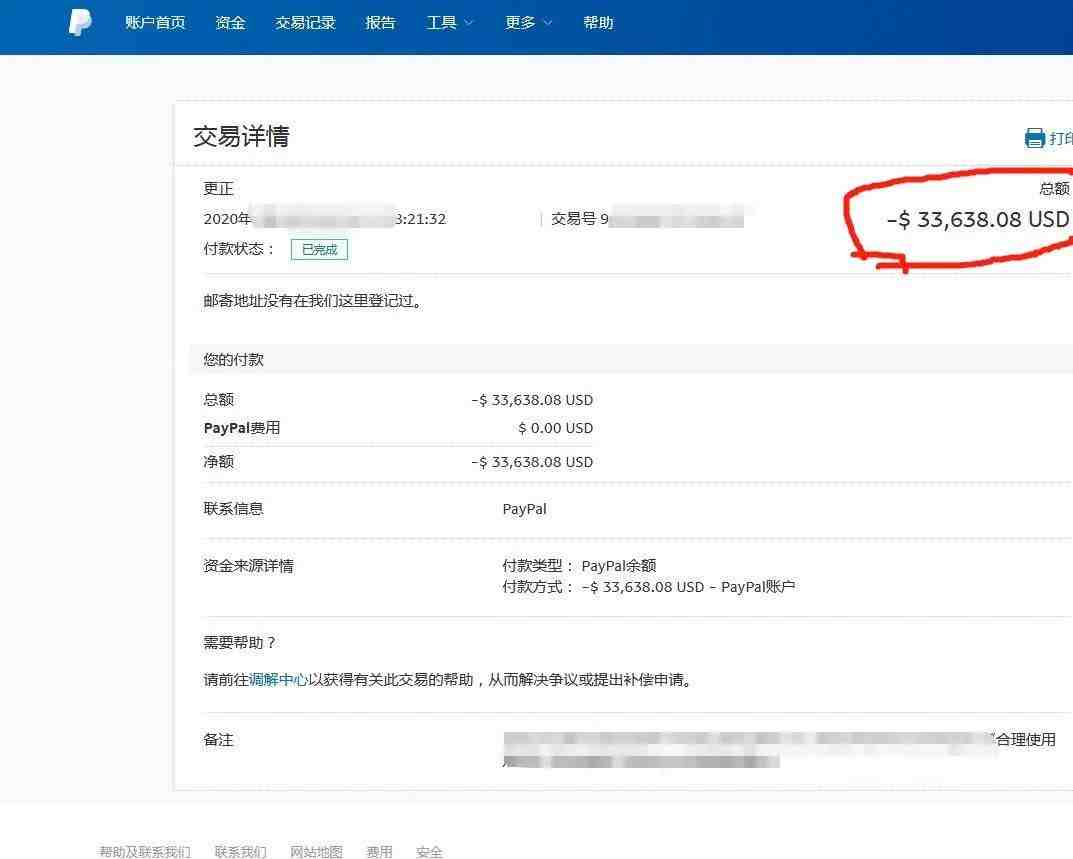The image size is (1073, 859).
Task: Click the 付款状态 label
Action: pos(238,248)
